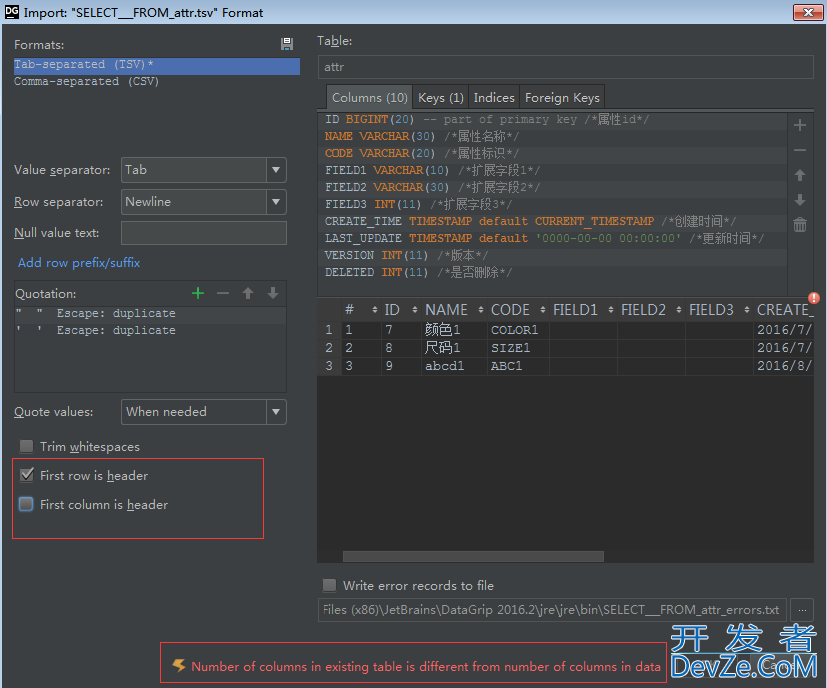Click Add row prefix/suffix link
This screenshot has width=827, height=688.
coord(79,263)
